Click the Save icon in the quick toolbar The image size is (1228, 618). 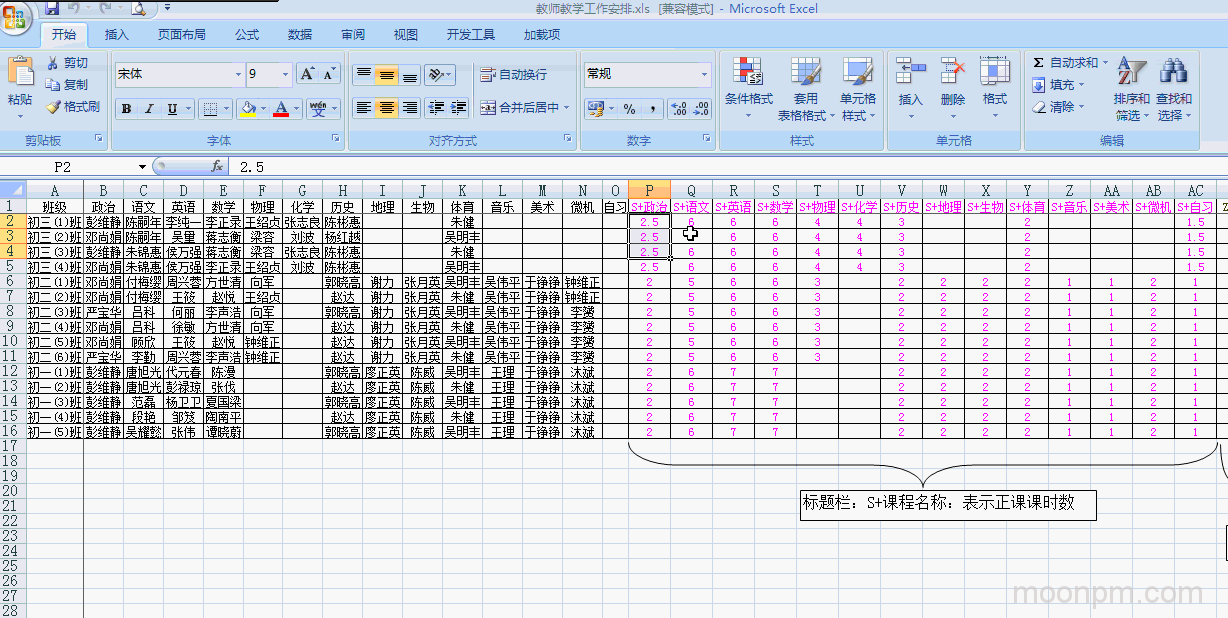click(x=52, y=8)
